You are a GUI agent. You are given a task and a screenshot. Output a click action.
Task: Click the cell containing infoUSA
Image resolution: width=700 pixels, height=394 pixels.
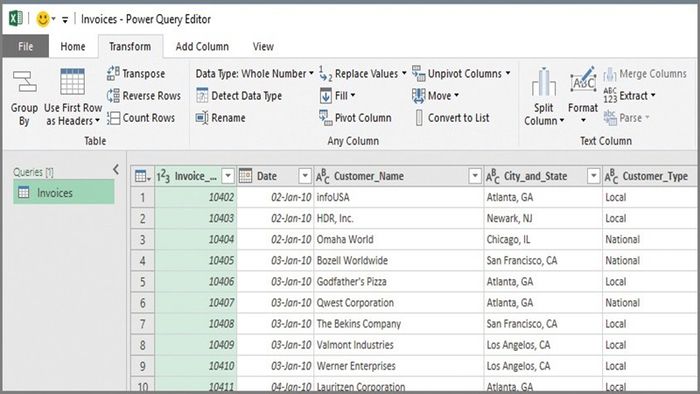point(399,197)
